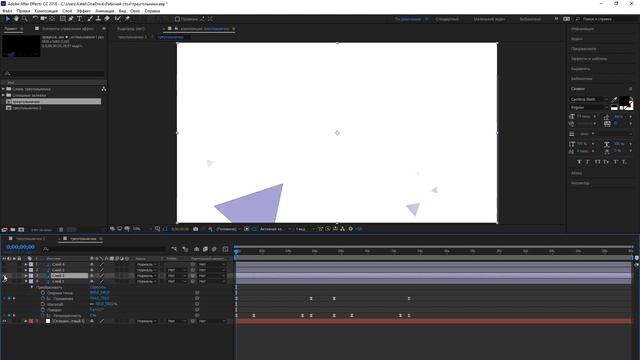Screen dimensions: 640x360
Task: Select the Eraser tool
Action: (x=107, y=19)
